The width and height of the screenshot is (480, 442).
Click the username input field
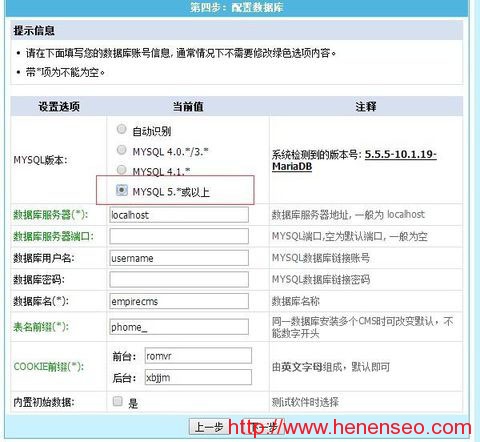[179, 258]
